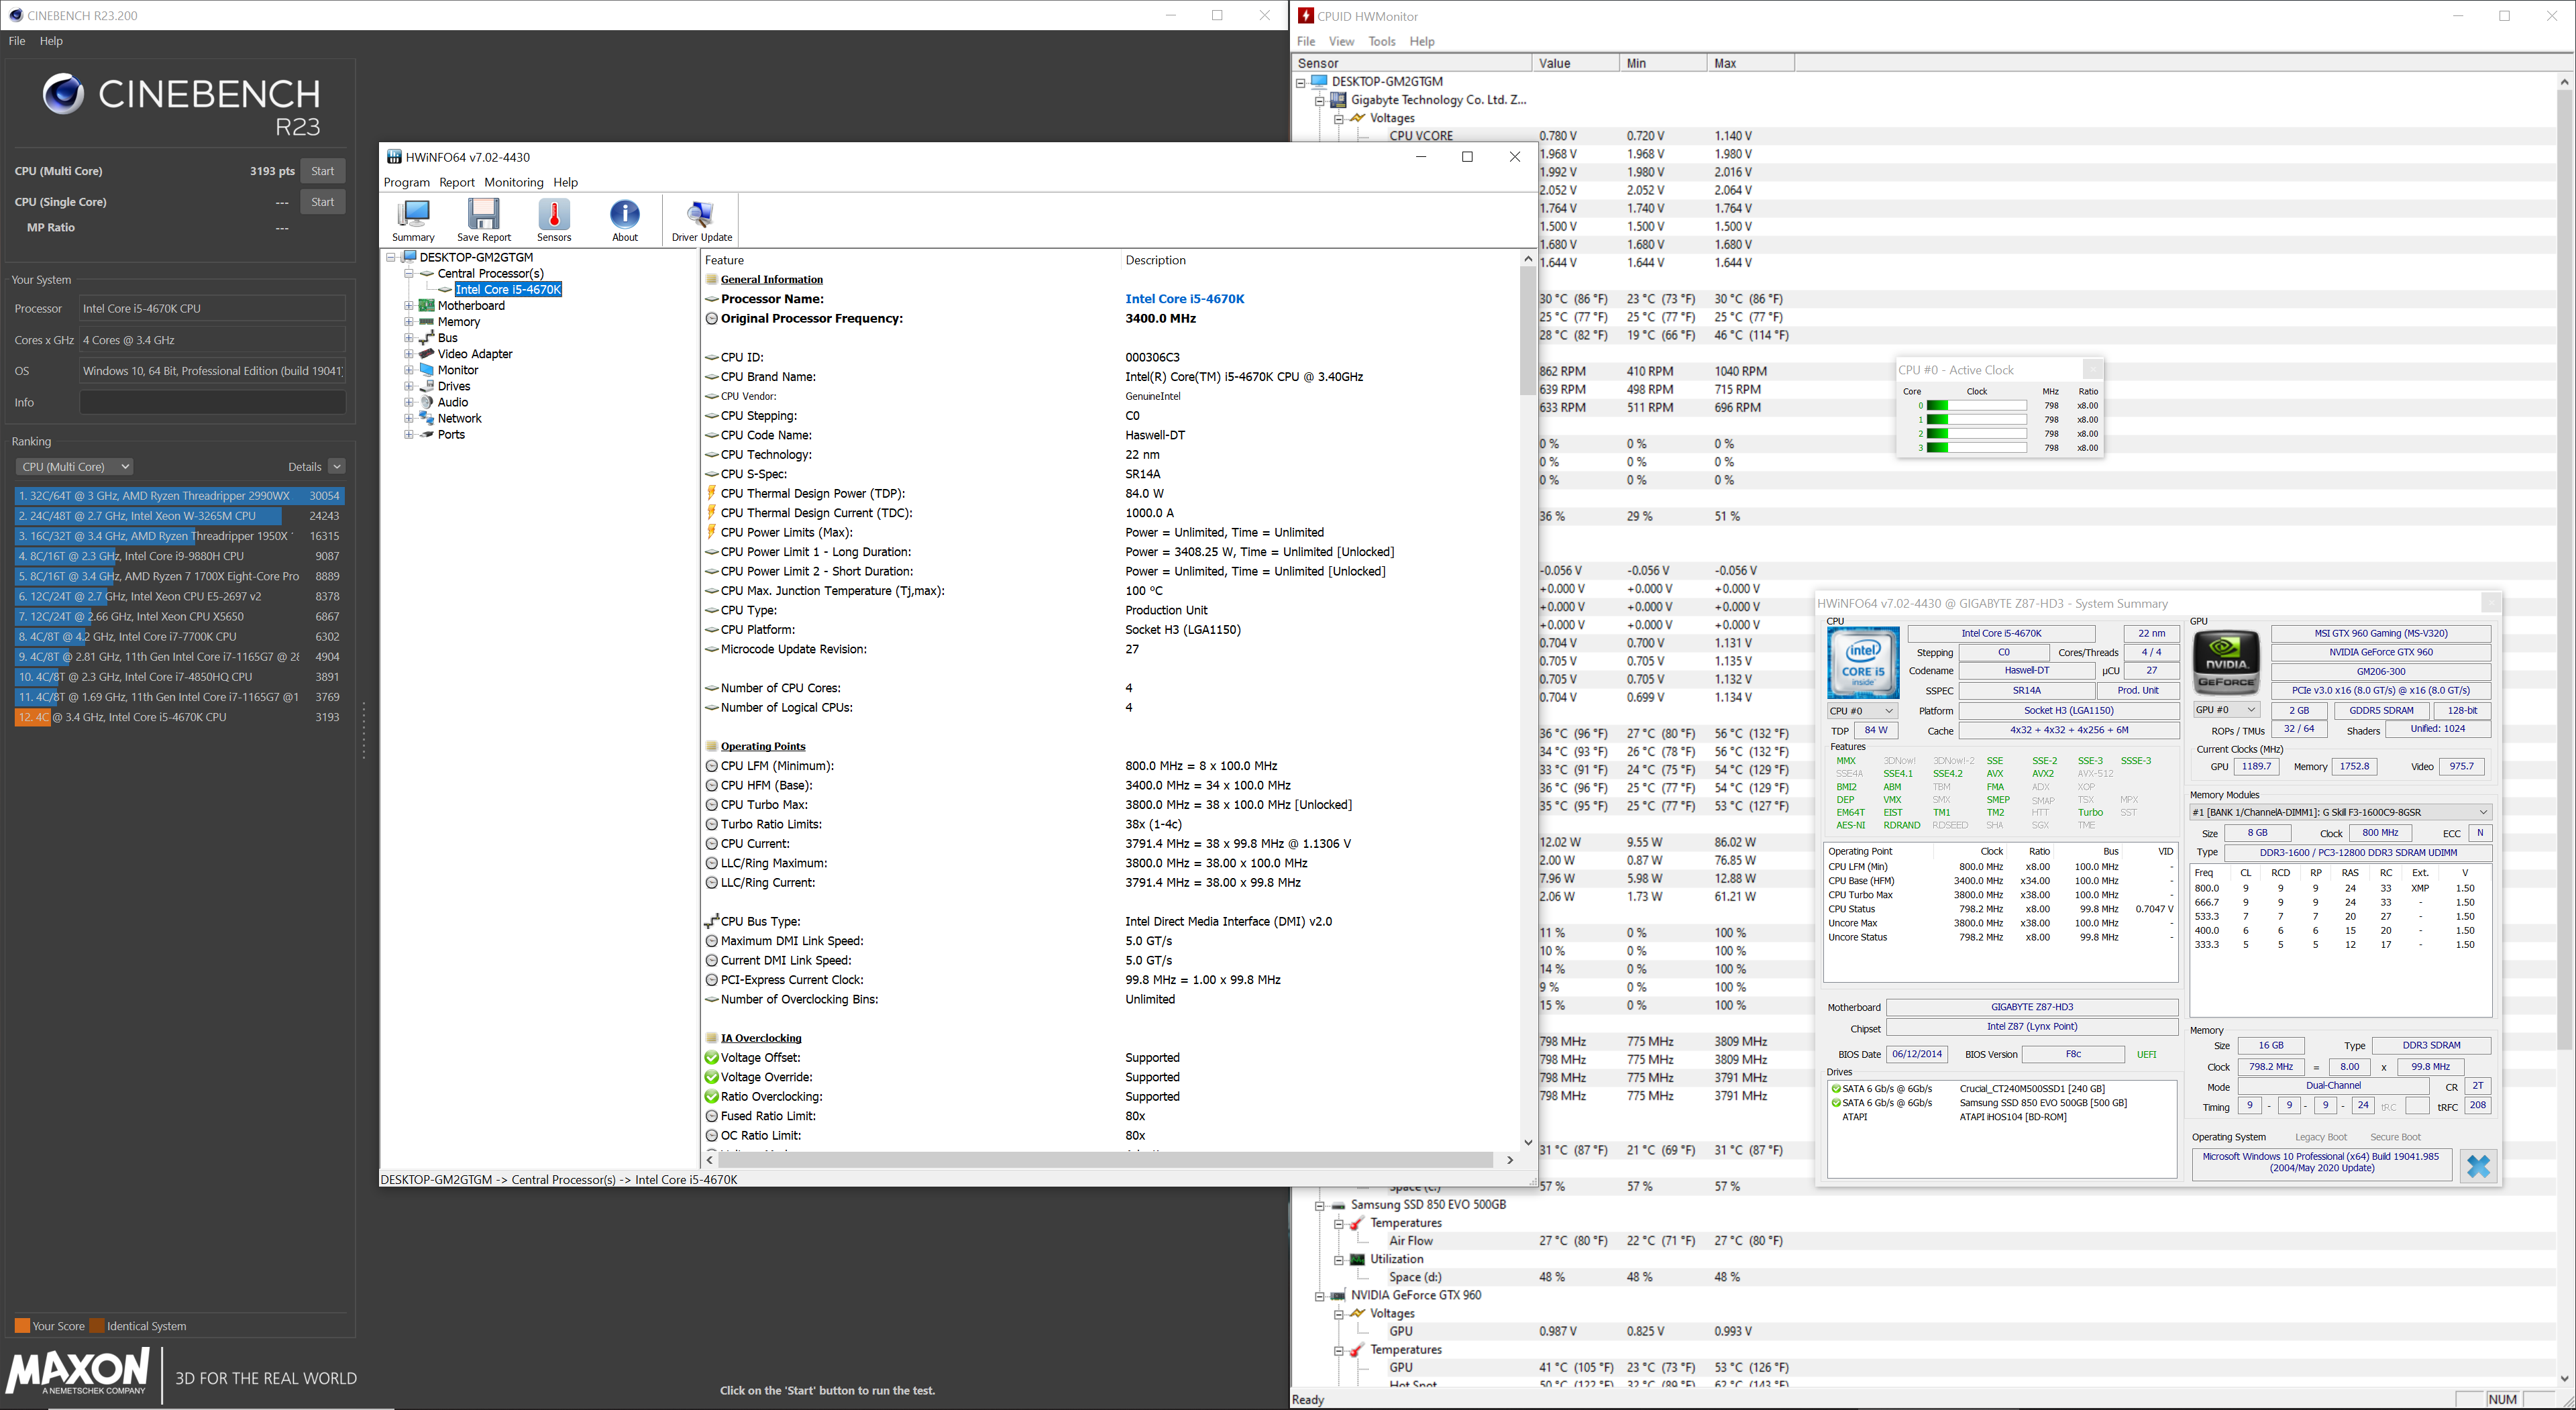This screenshot has width=2576, height=1410.
Task: Collapse Samsung SSD 850 EVO node in HWMonitor
Action: tap(1320, 1206)
